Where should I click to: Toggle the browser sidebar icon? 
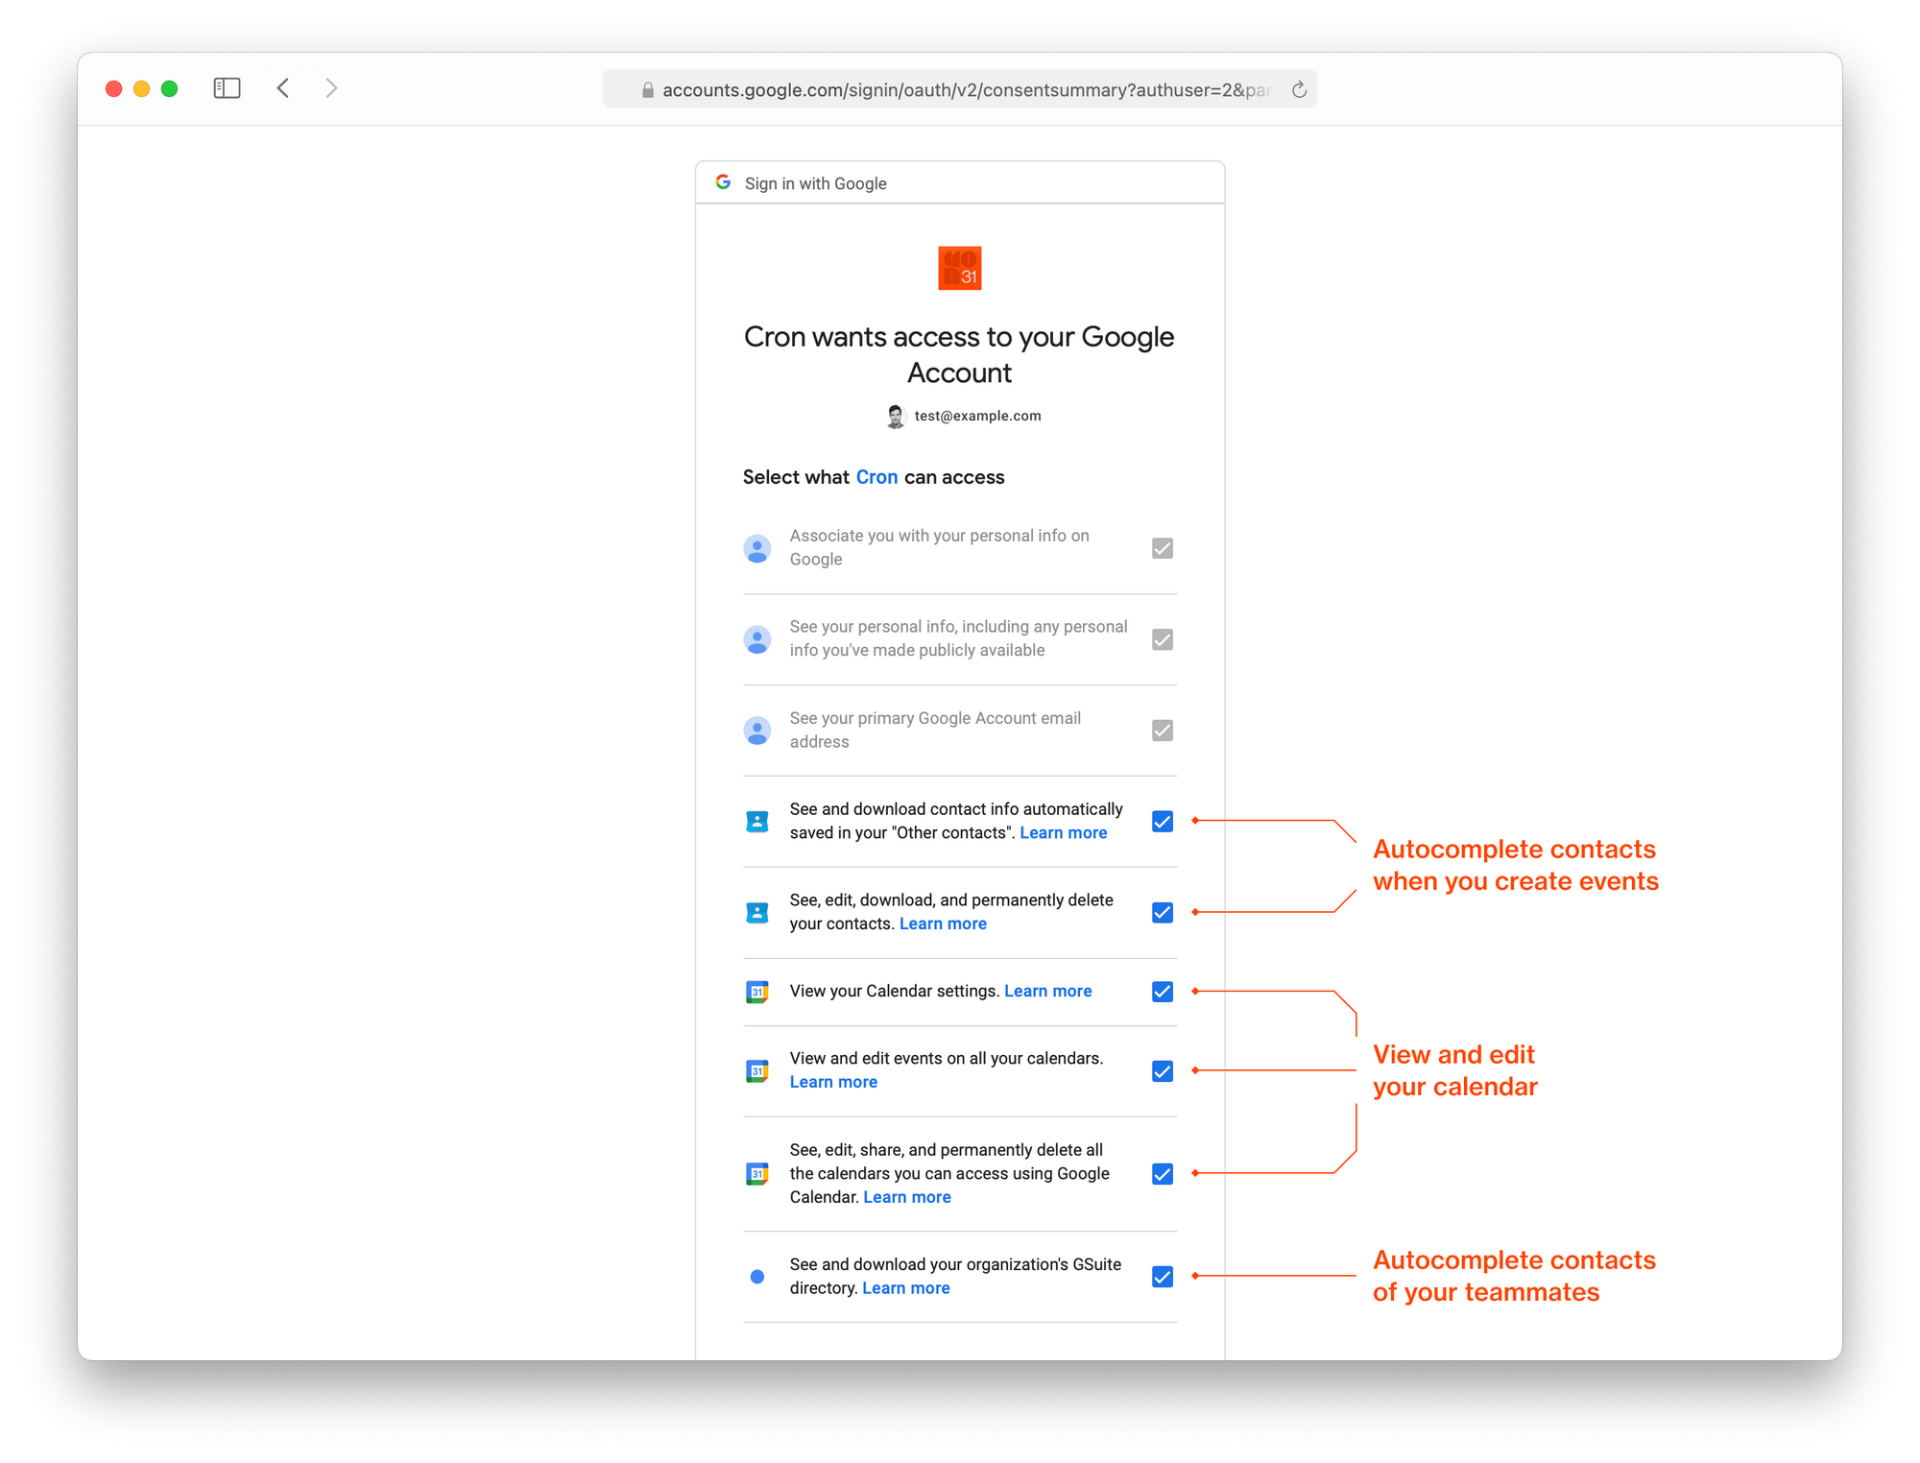pos(227,88)
